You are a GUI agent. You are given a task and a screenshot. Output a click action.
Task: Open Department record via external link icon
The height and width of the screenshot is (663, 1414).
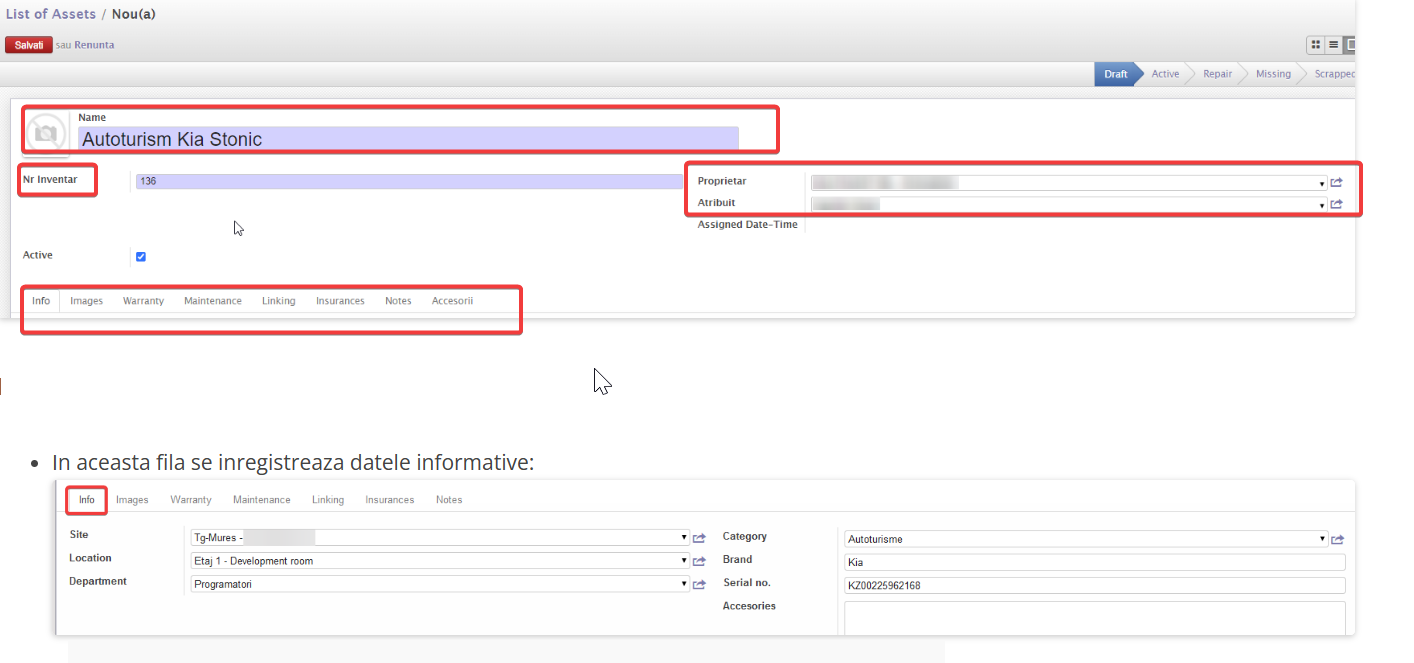(x=699, y=584)
